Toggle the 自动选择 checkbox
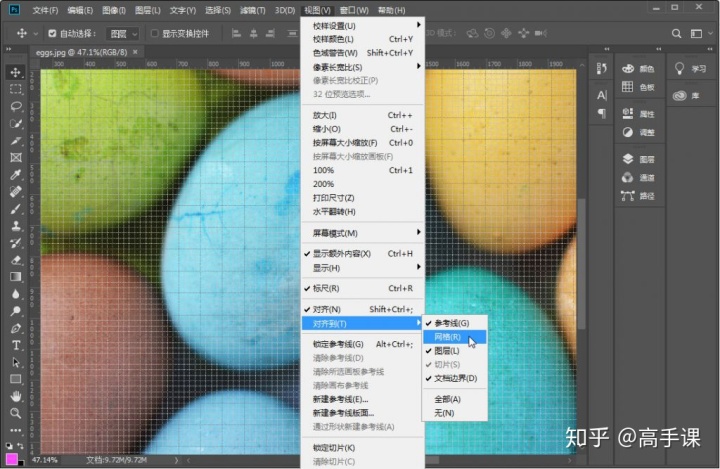This screenshot has height=469, width=720. pyautogui.click(x=52, y=33)
